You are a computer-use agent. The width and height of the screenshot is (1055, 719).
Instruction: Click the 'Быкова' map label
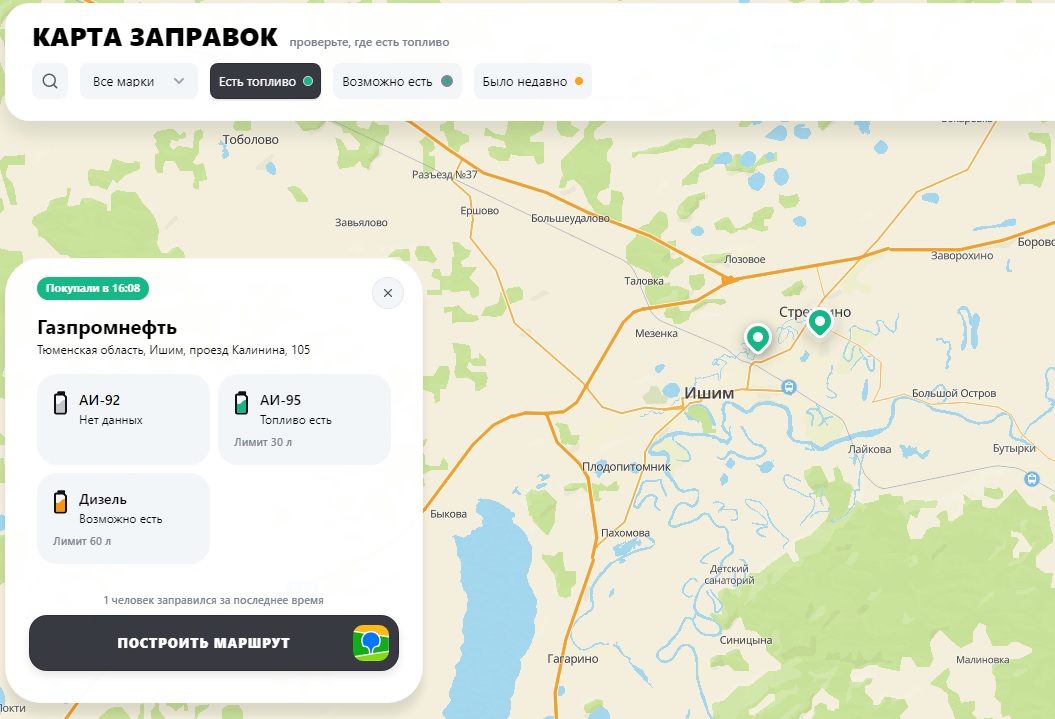tap(448, 513)
